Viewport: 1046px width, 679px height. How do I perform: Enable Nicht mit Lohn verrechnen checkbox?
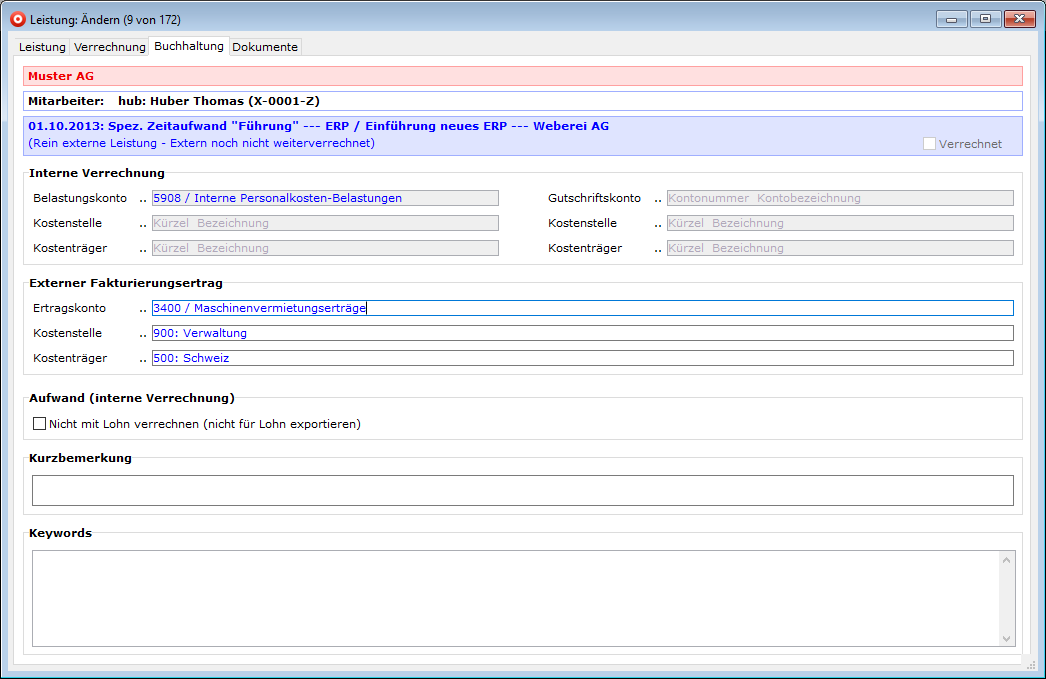[40, 424]
